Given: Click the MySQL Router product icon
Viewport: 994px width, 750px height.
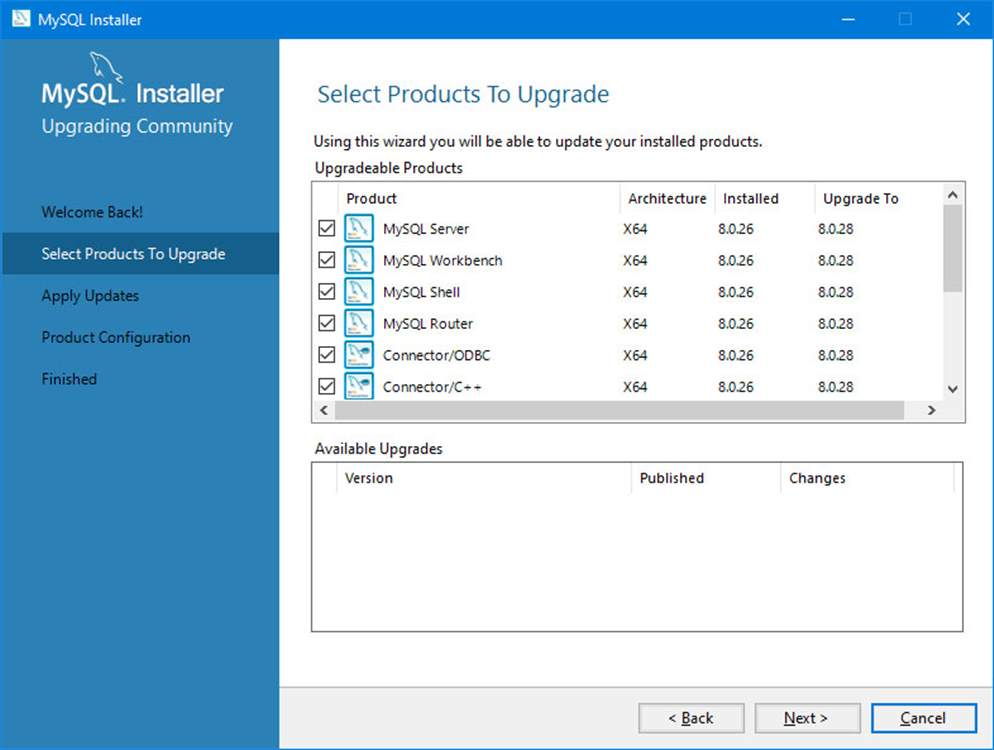Looking at the screenshot, I should (x=358, y=323).
